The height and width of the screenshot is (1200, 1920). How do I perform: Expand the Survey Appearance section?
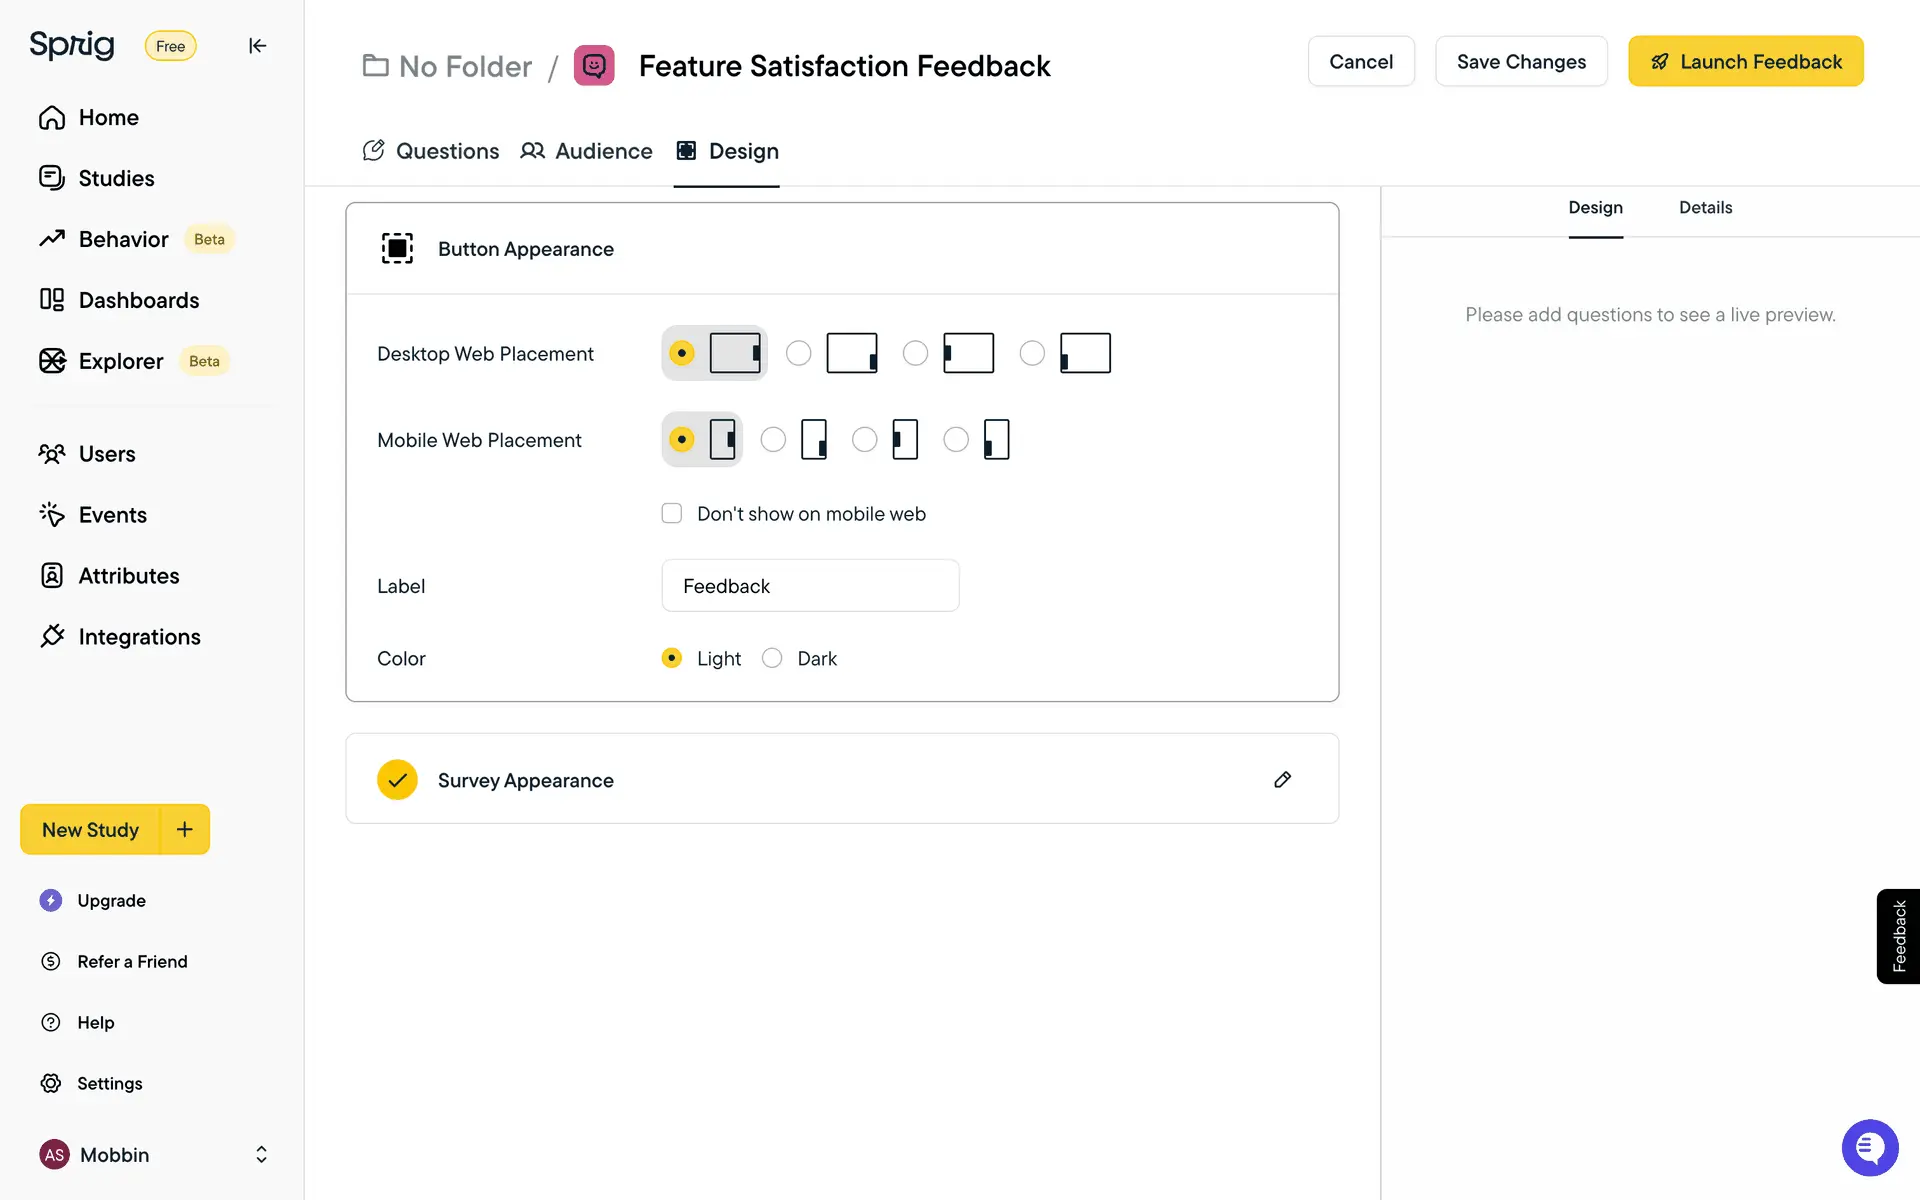tap(525, 780)
